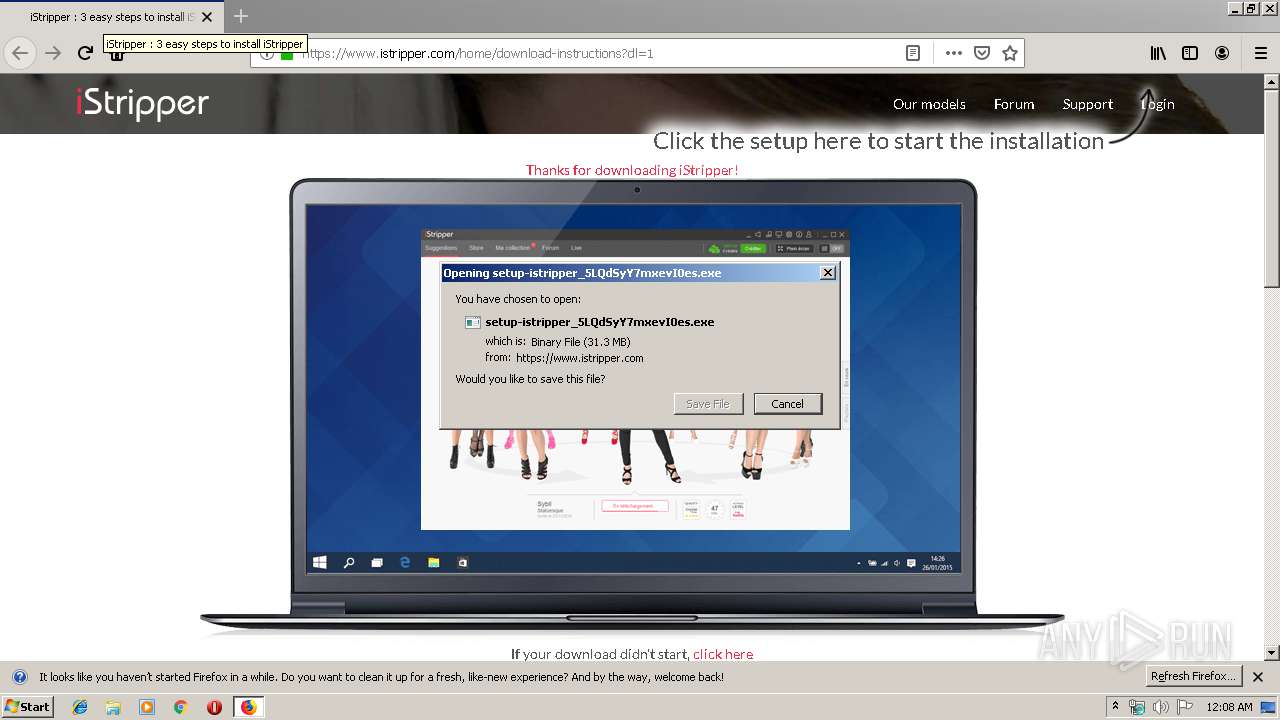Show the Firefox sidebars
The height and width of the screenshot is (720, 1280).
[x=1190, y=53]
